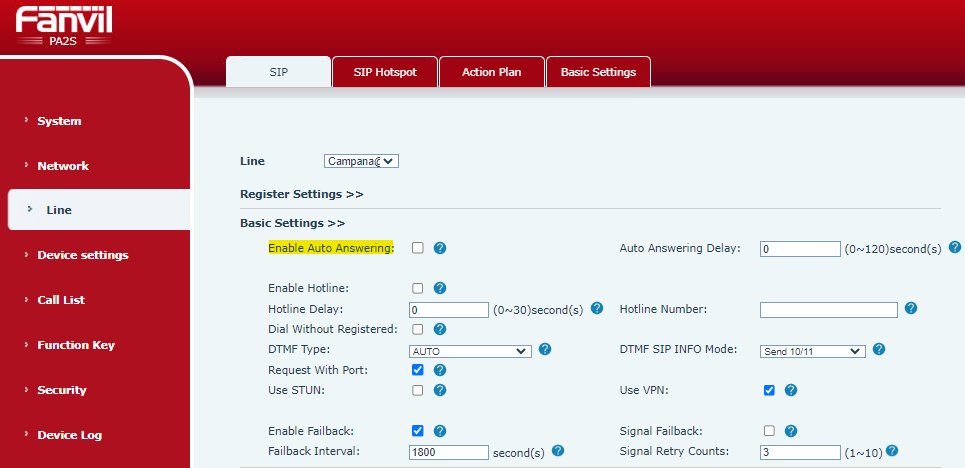The width and height of the screenshot is (965, 468).
Task: Open the Line selection dropdown
Action: [x=361, y=161]
